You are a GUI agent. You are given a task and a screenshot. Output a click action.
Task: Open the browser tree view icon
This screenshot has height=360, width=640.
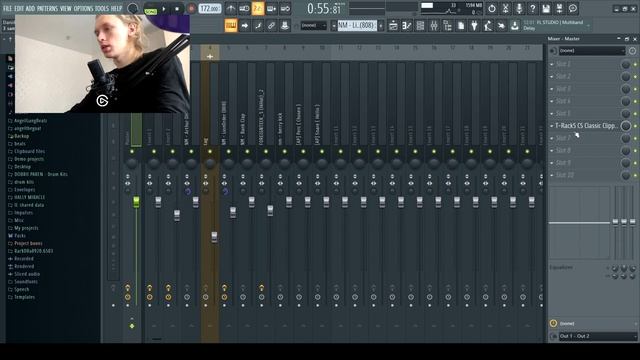click(447, 26)
